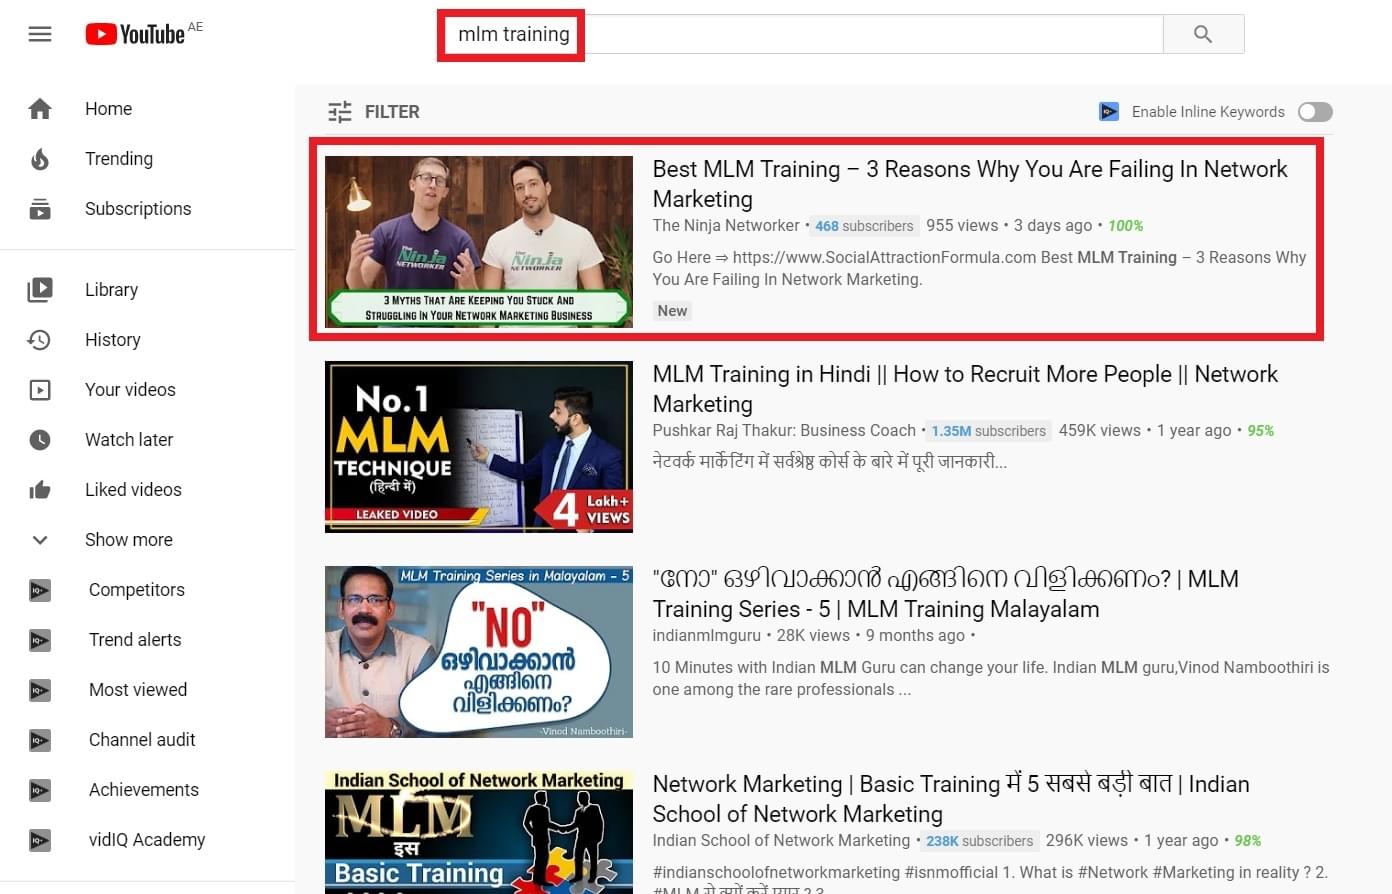
Task: Click the search magnifier button
Action: pos(1203,34)
